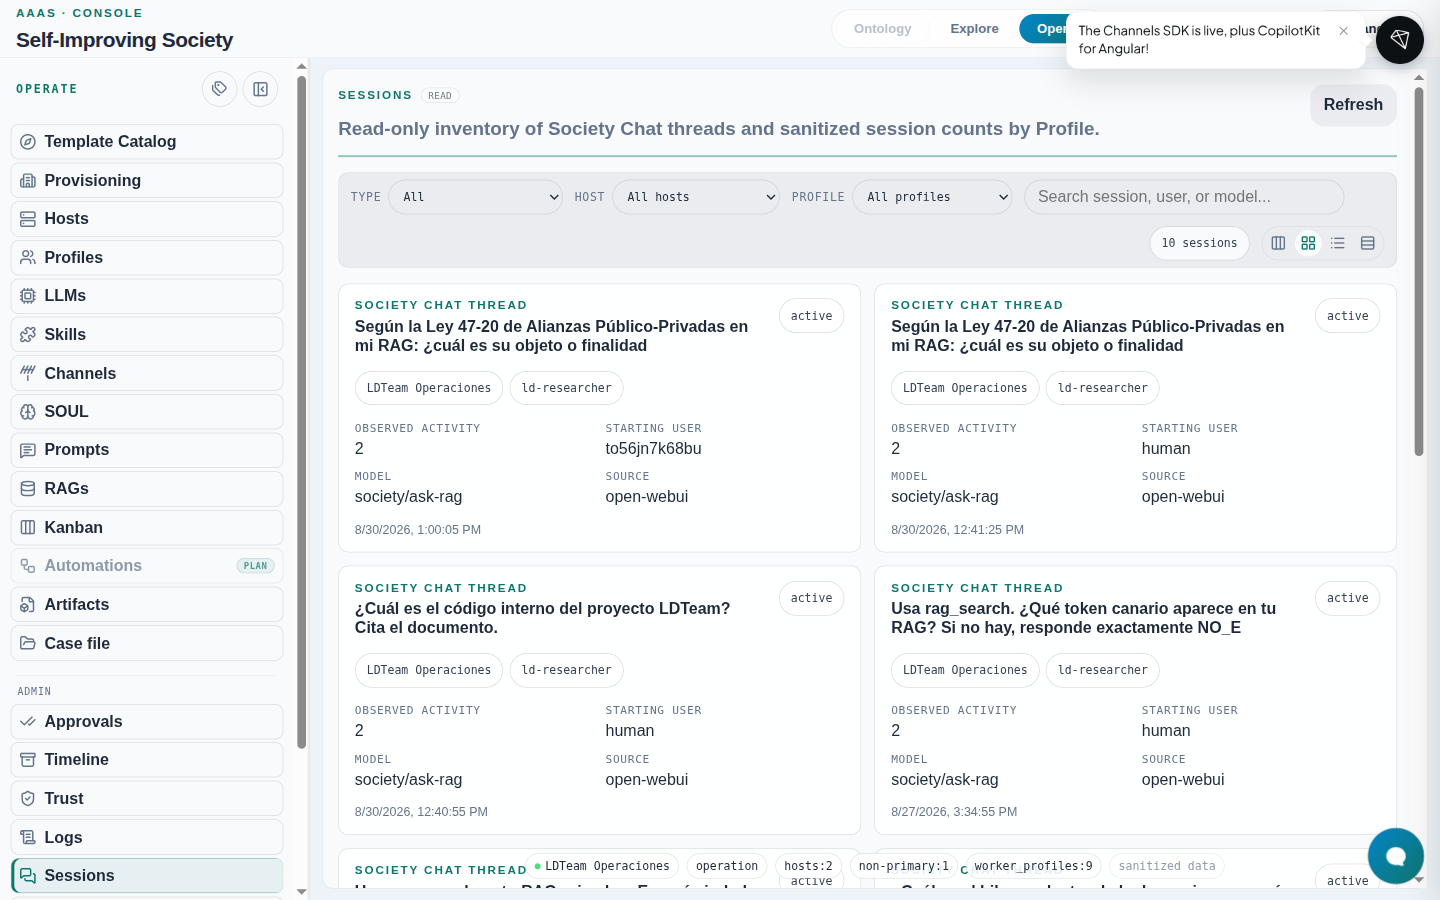Switch to the Ontology tab
1440x900 pixels.
click(x=883, y=29)
